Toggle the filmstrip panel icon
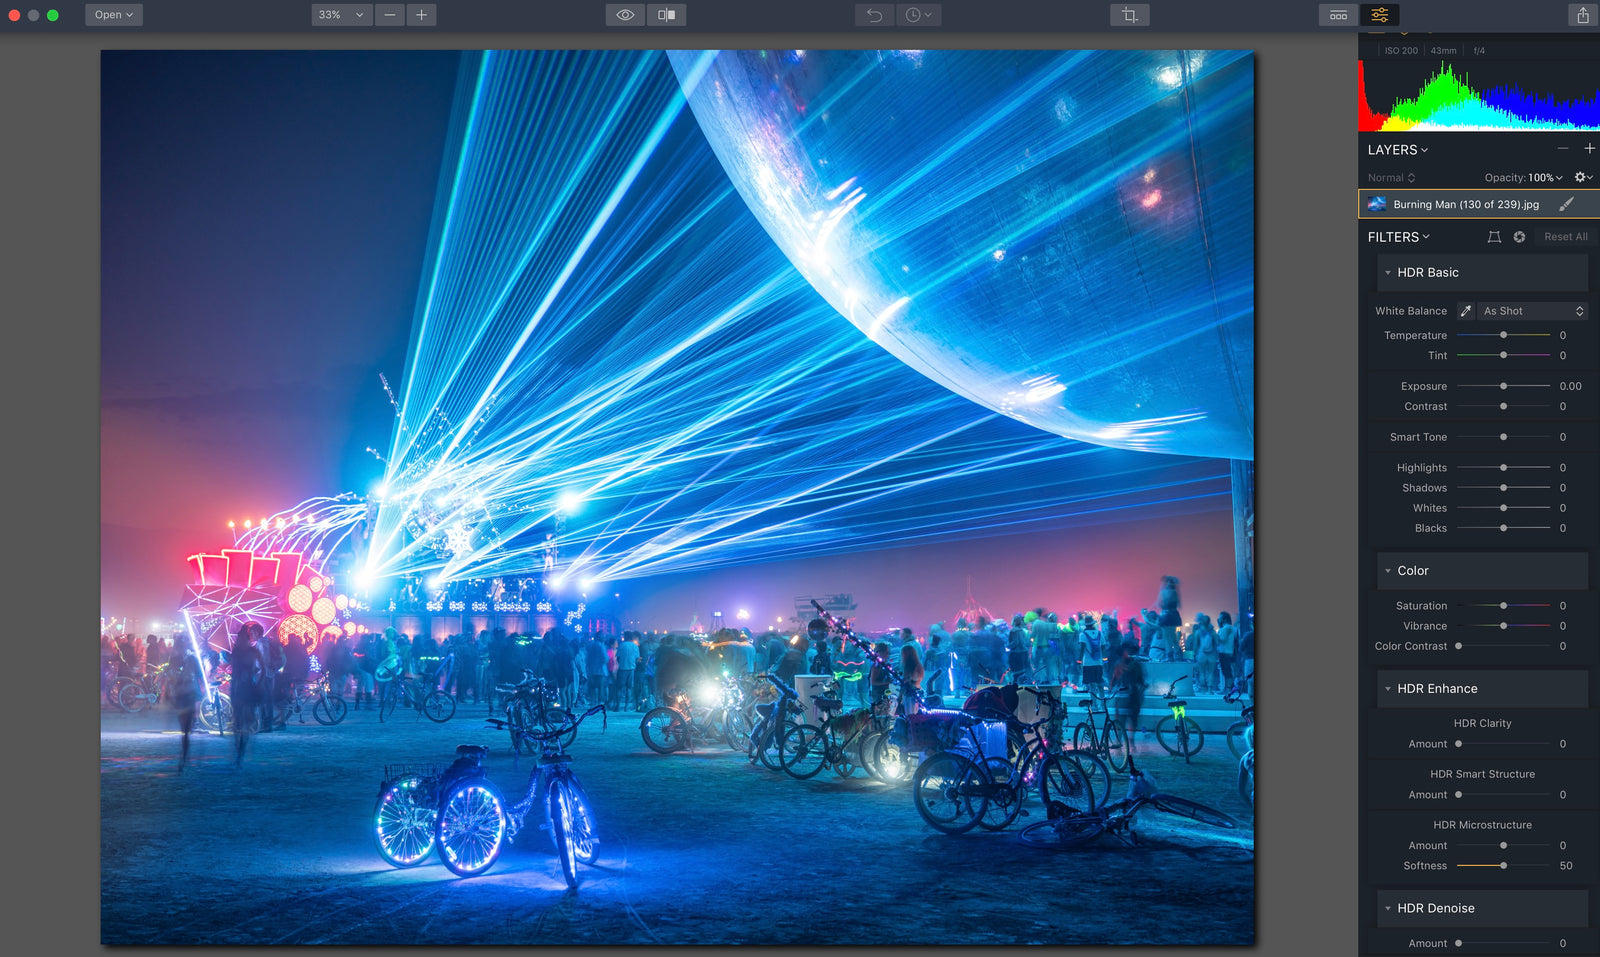Image resolution: width=1600 pixels, height=957 pixels. pos(1337,15)
